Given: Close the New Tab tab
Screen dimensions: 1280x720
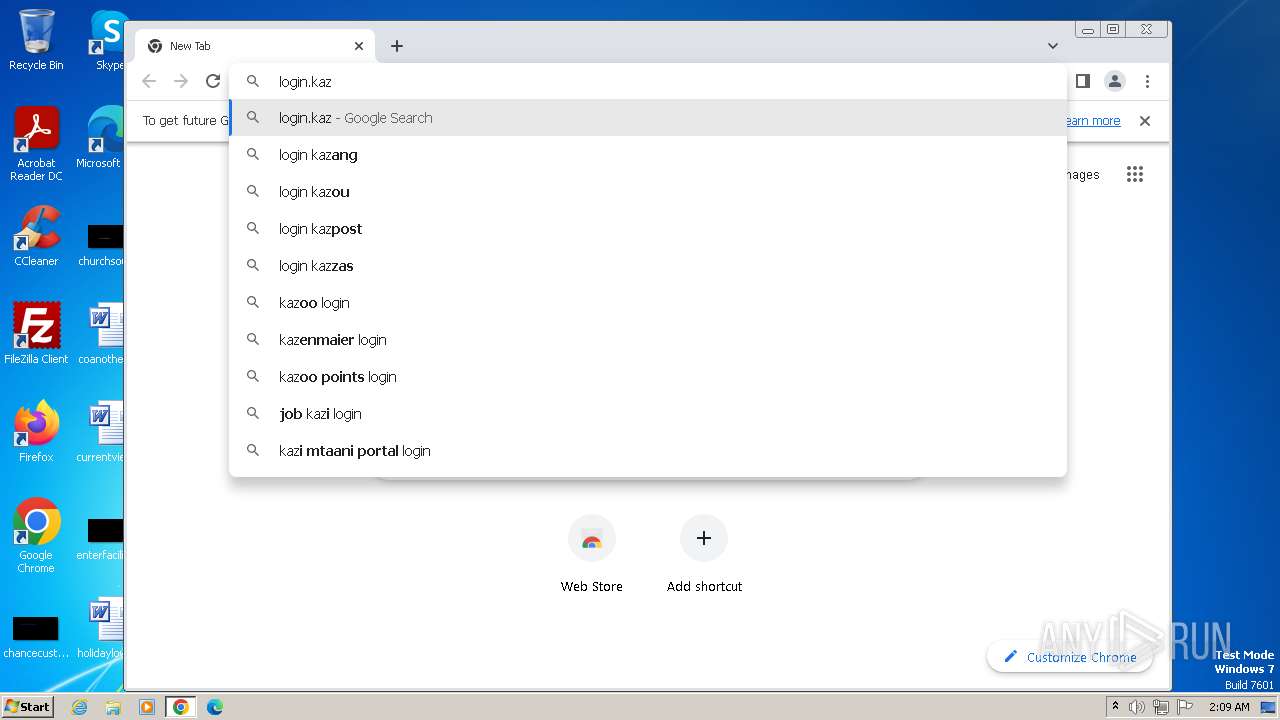Looking at the screenshot, I should (359, 46).
